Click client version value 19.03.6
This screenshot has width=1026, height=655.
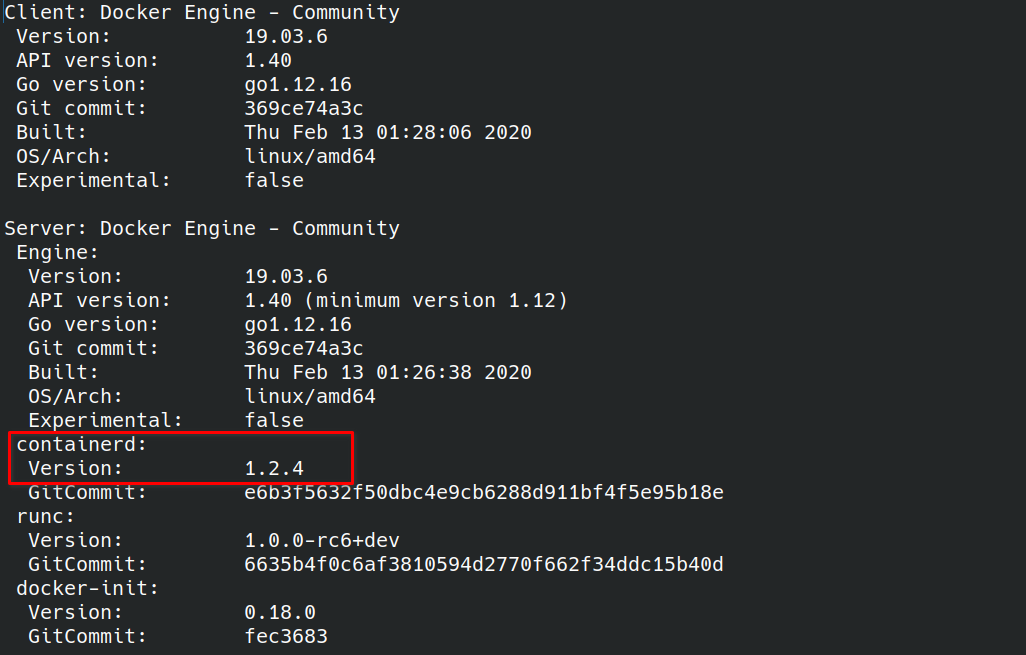tap(286, 37)
